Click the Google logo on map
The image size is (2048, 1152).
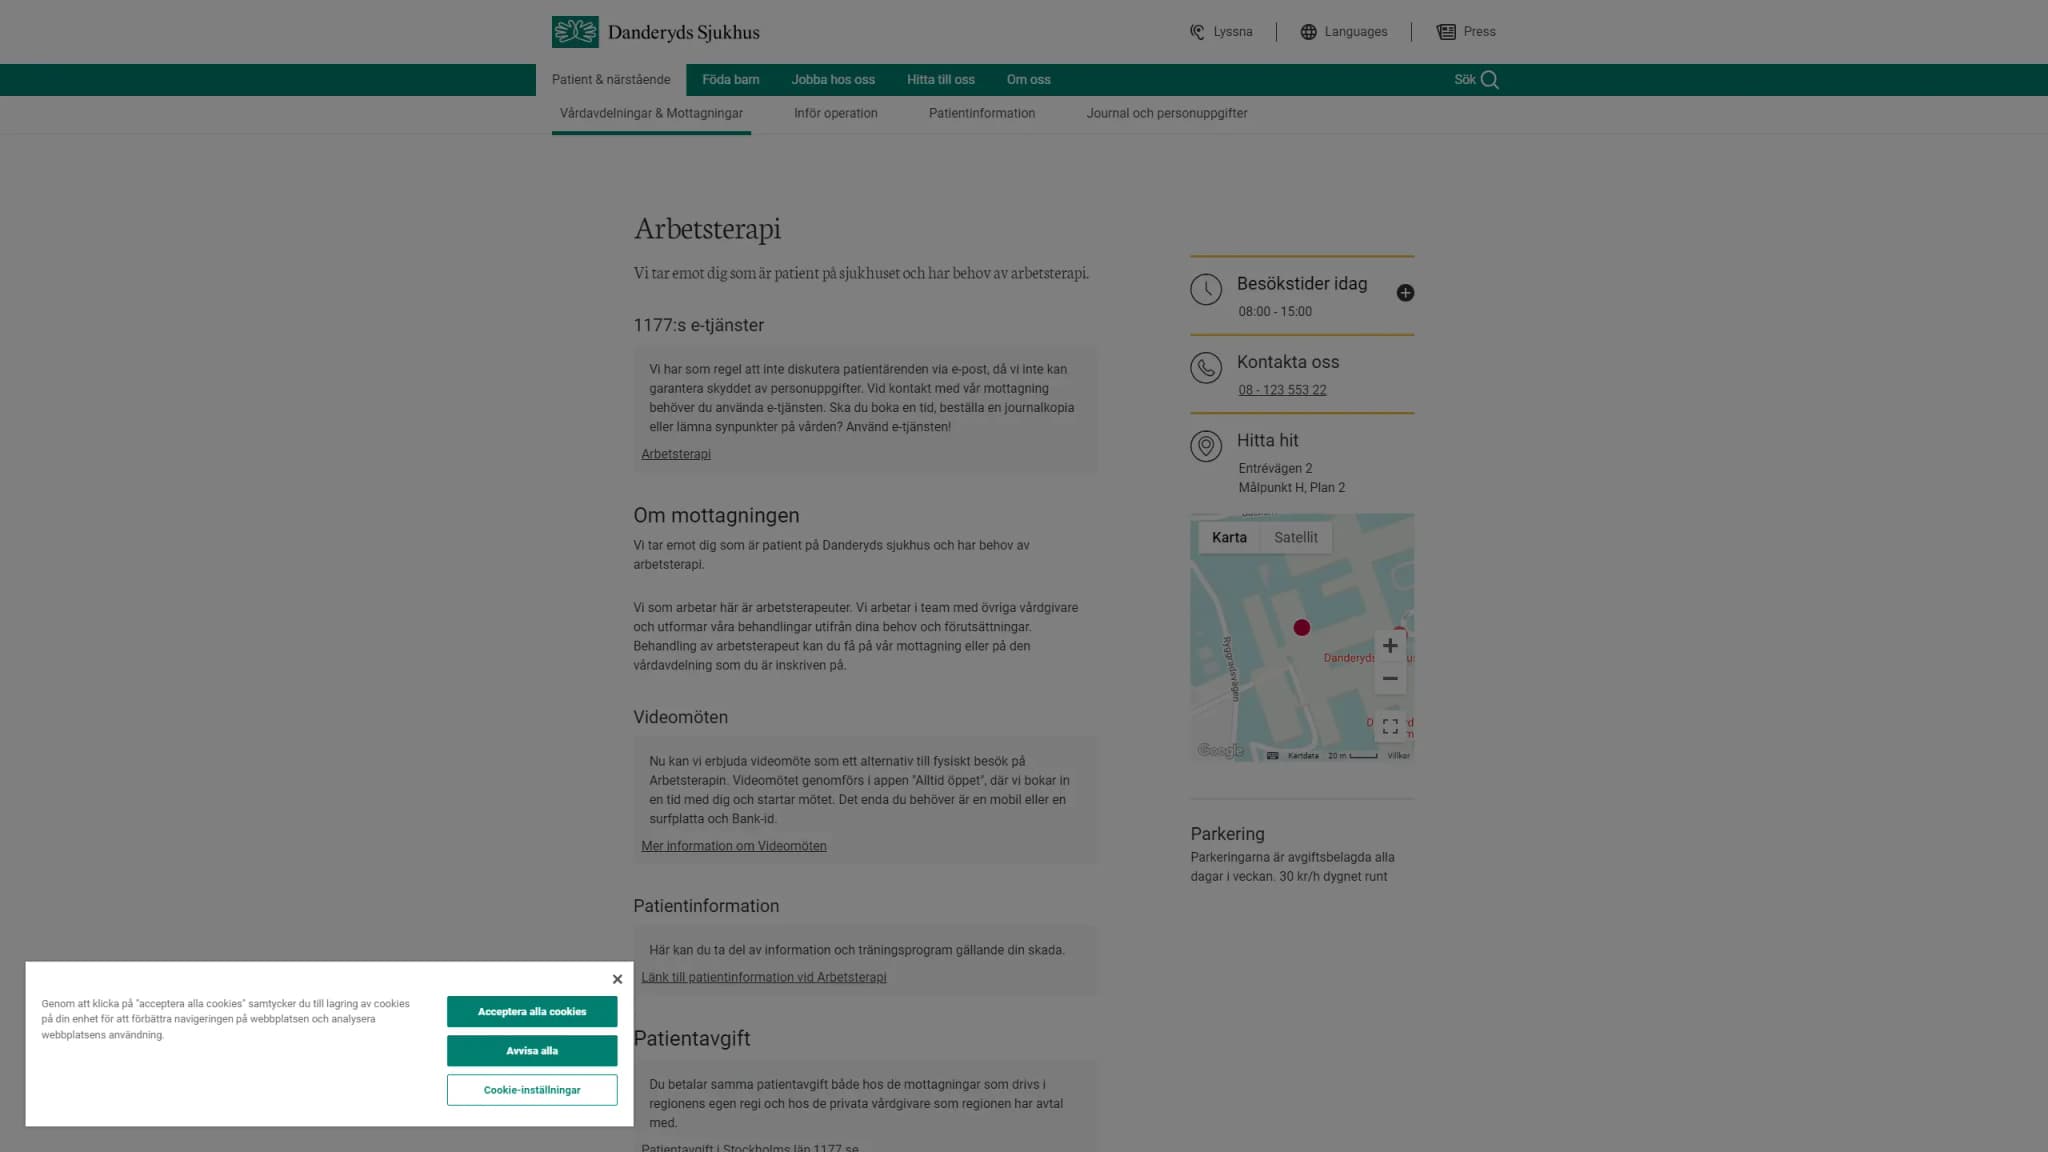(1220, 751)
